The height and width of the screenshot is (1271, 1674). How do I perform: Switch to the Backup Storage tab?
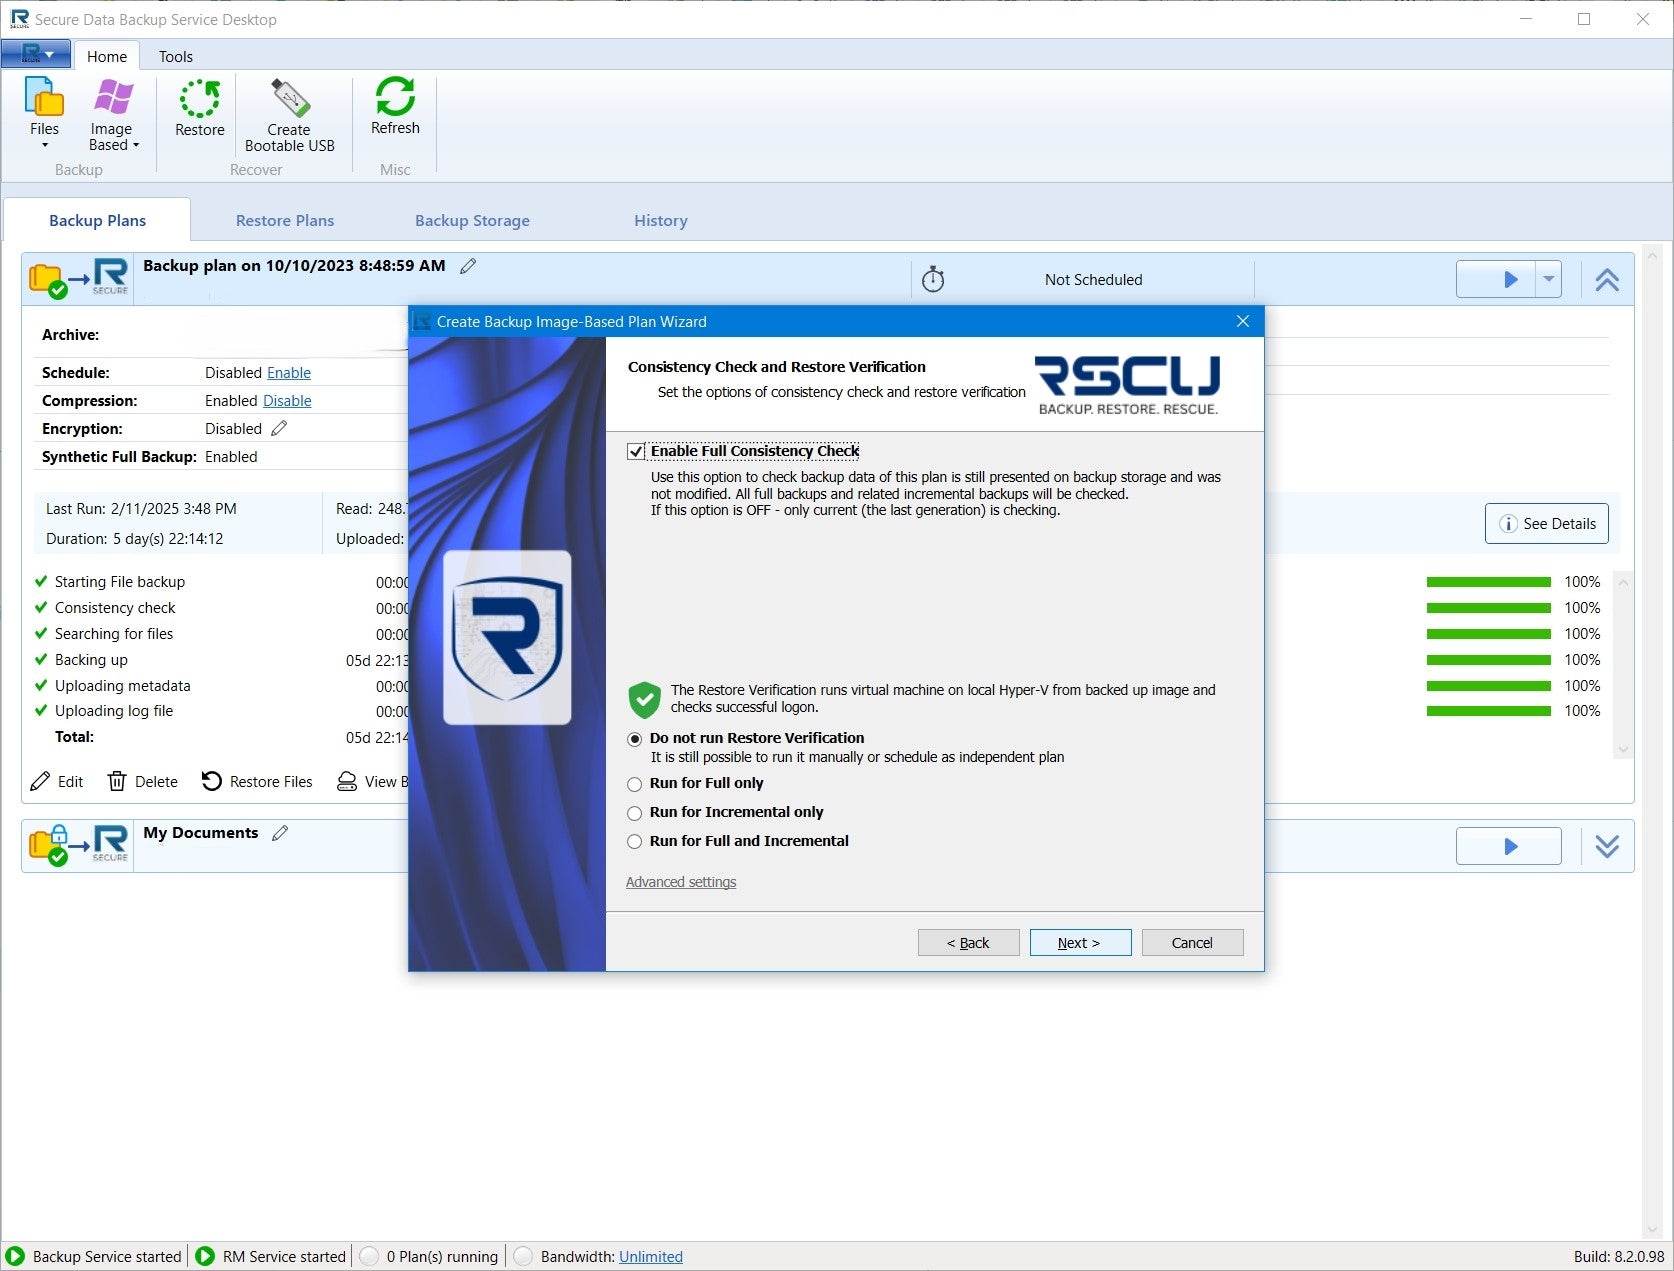(471, 220)
